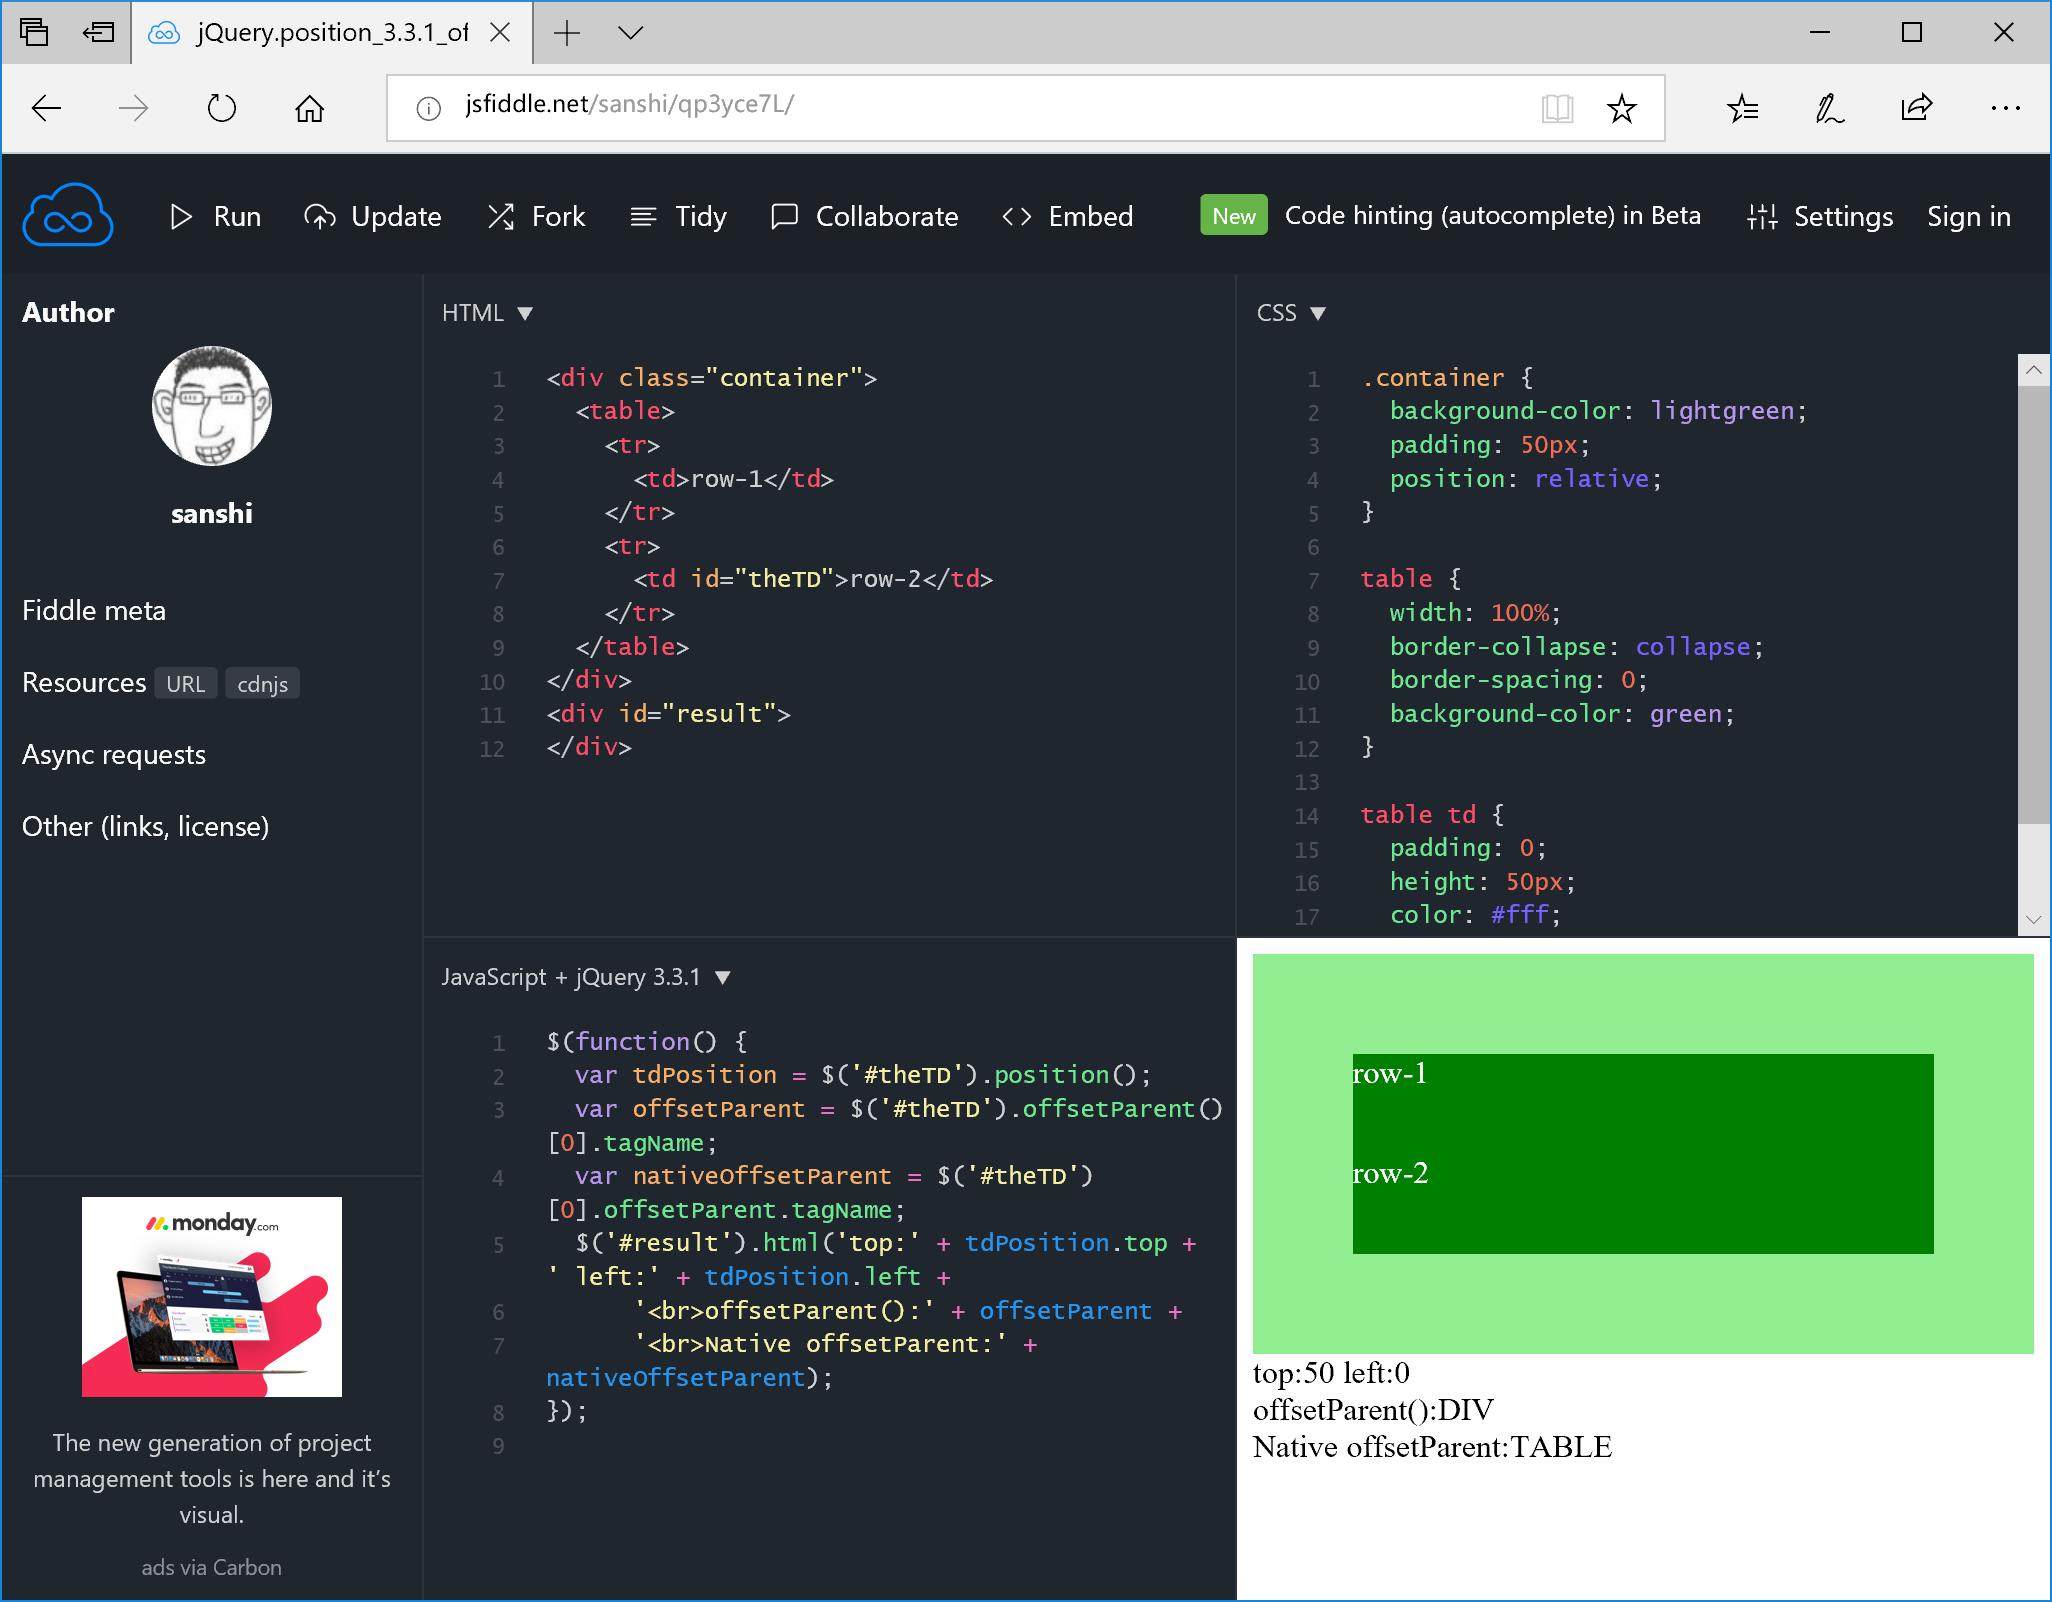Image resolution: width=2052 pixels, height=1602 pixels.
Task: Click the chat bubble icon beside Collaborate
Action: click(784, 216)
